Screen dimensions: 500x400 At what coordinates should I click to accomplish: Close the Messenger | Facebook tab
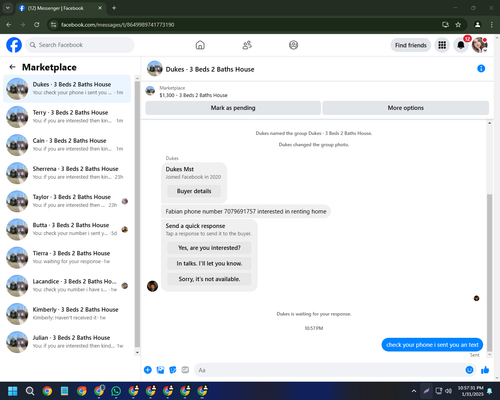100,8
